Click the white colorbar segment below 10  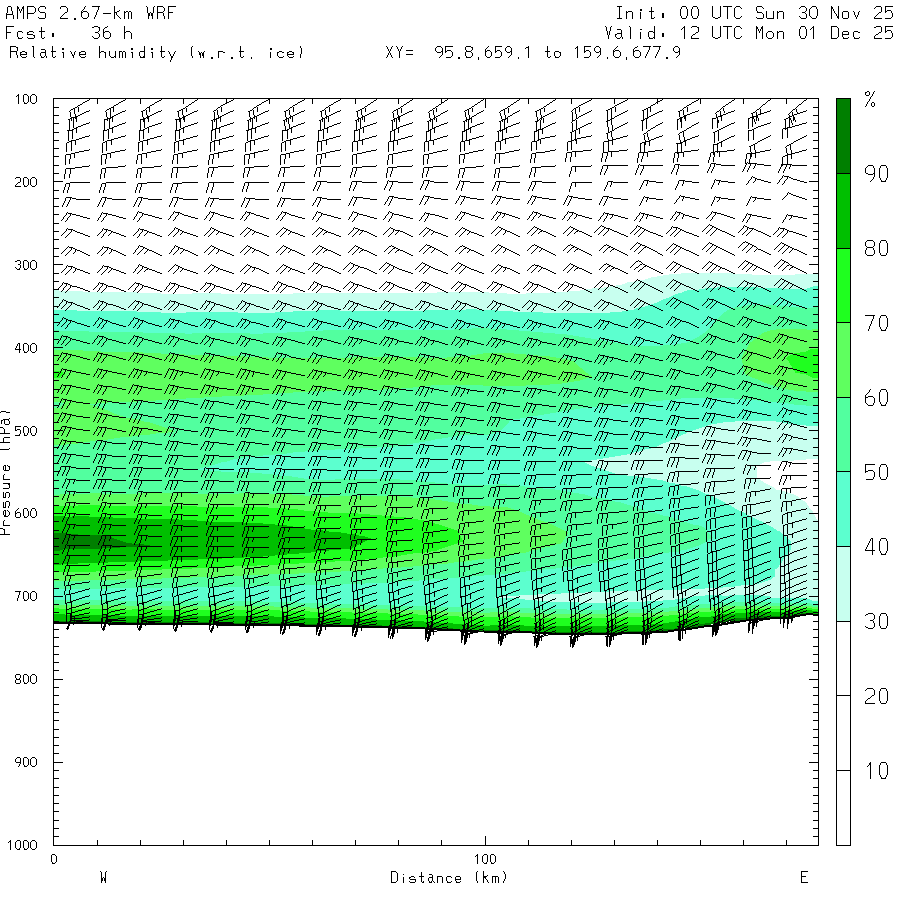tap(843, 808)
